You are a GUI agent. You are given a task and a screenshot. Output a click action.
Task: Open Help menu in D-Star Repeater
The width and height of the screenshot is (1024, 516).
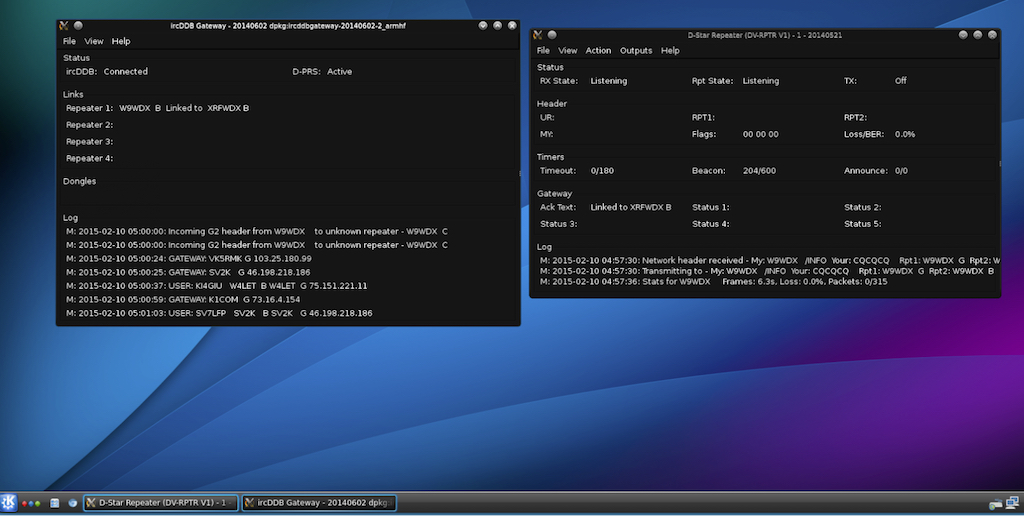pyautogui.click(x=670, y=51)
